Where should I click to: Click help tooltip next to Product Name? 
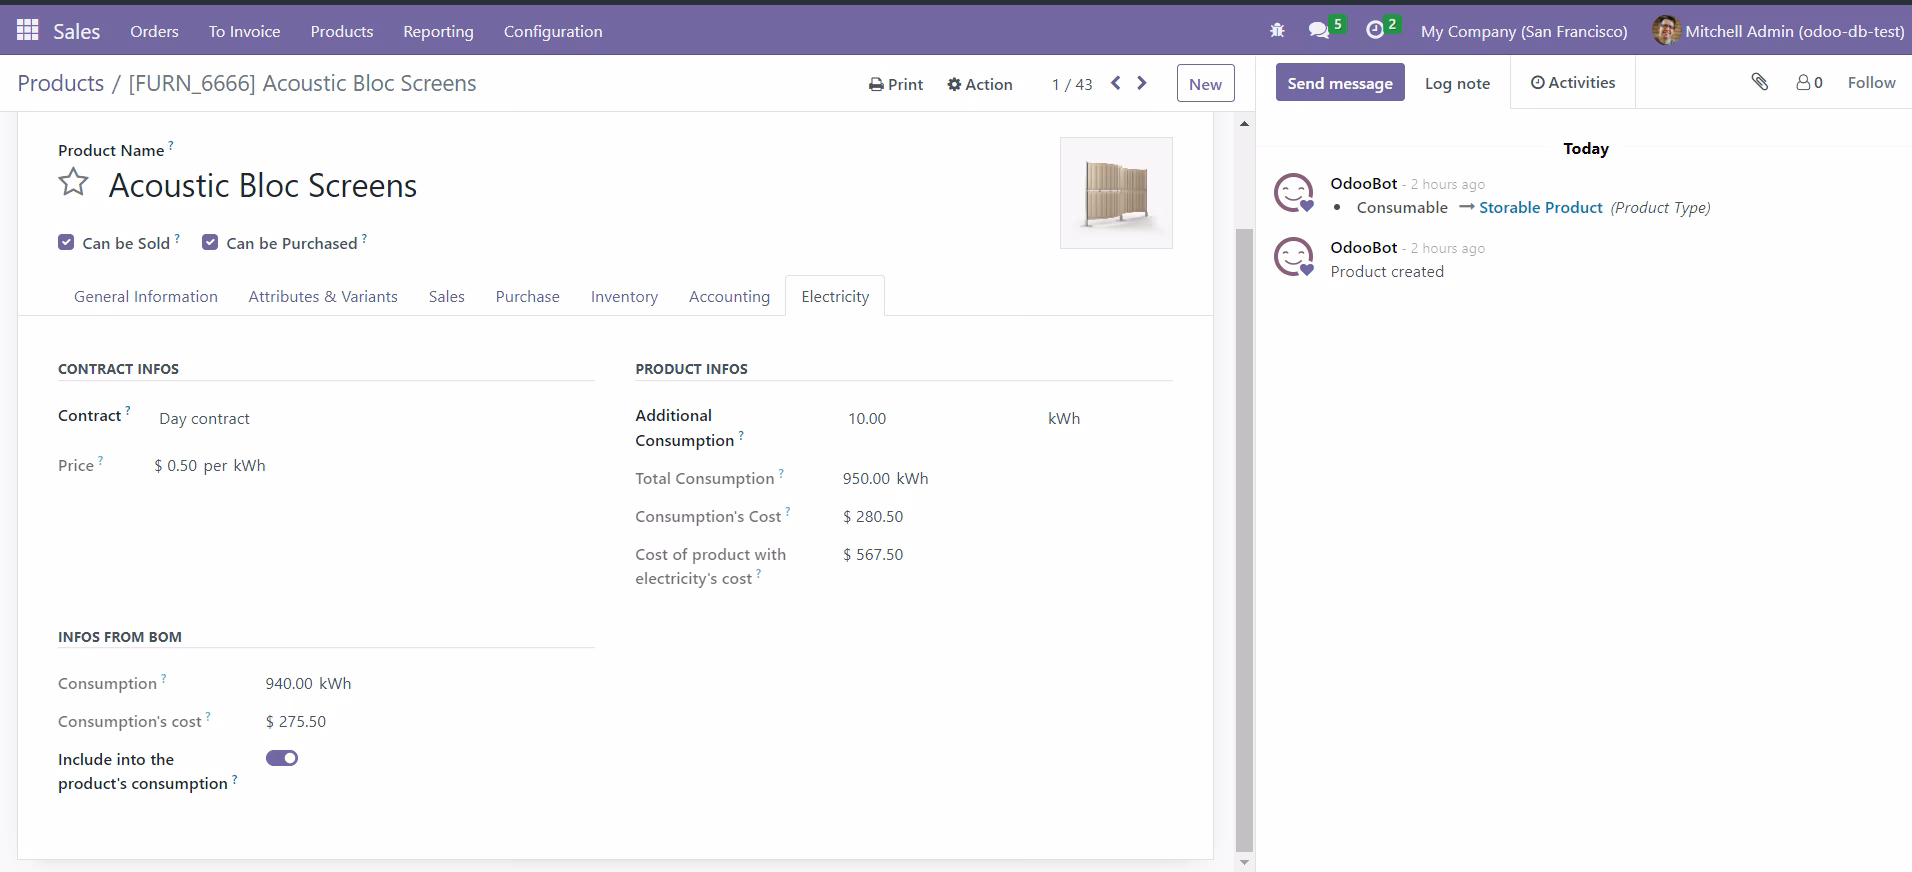pos(171,146)
